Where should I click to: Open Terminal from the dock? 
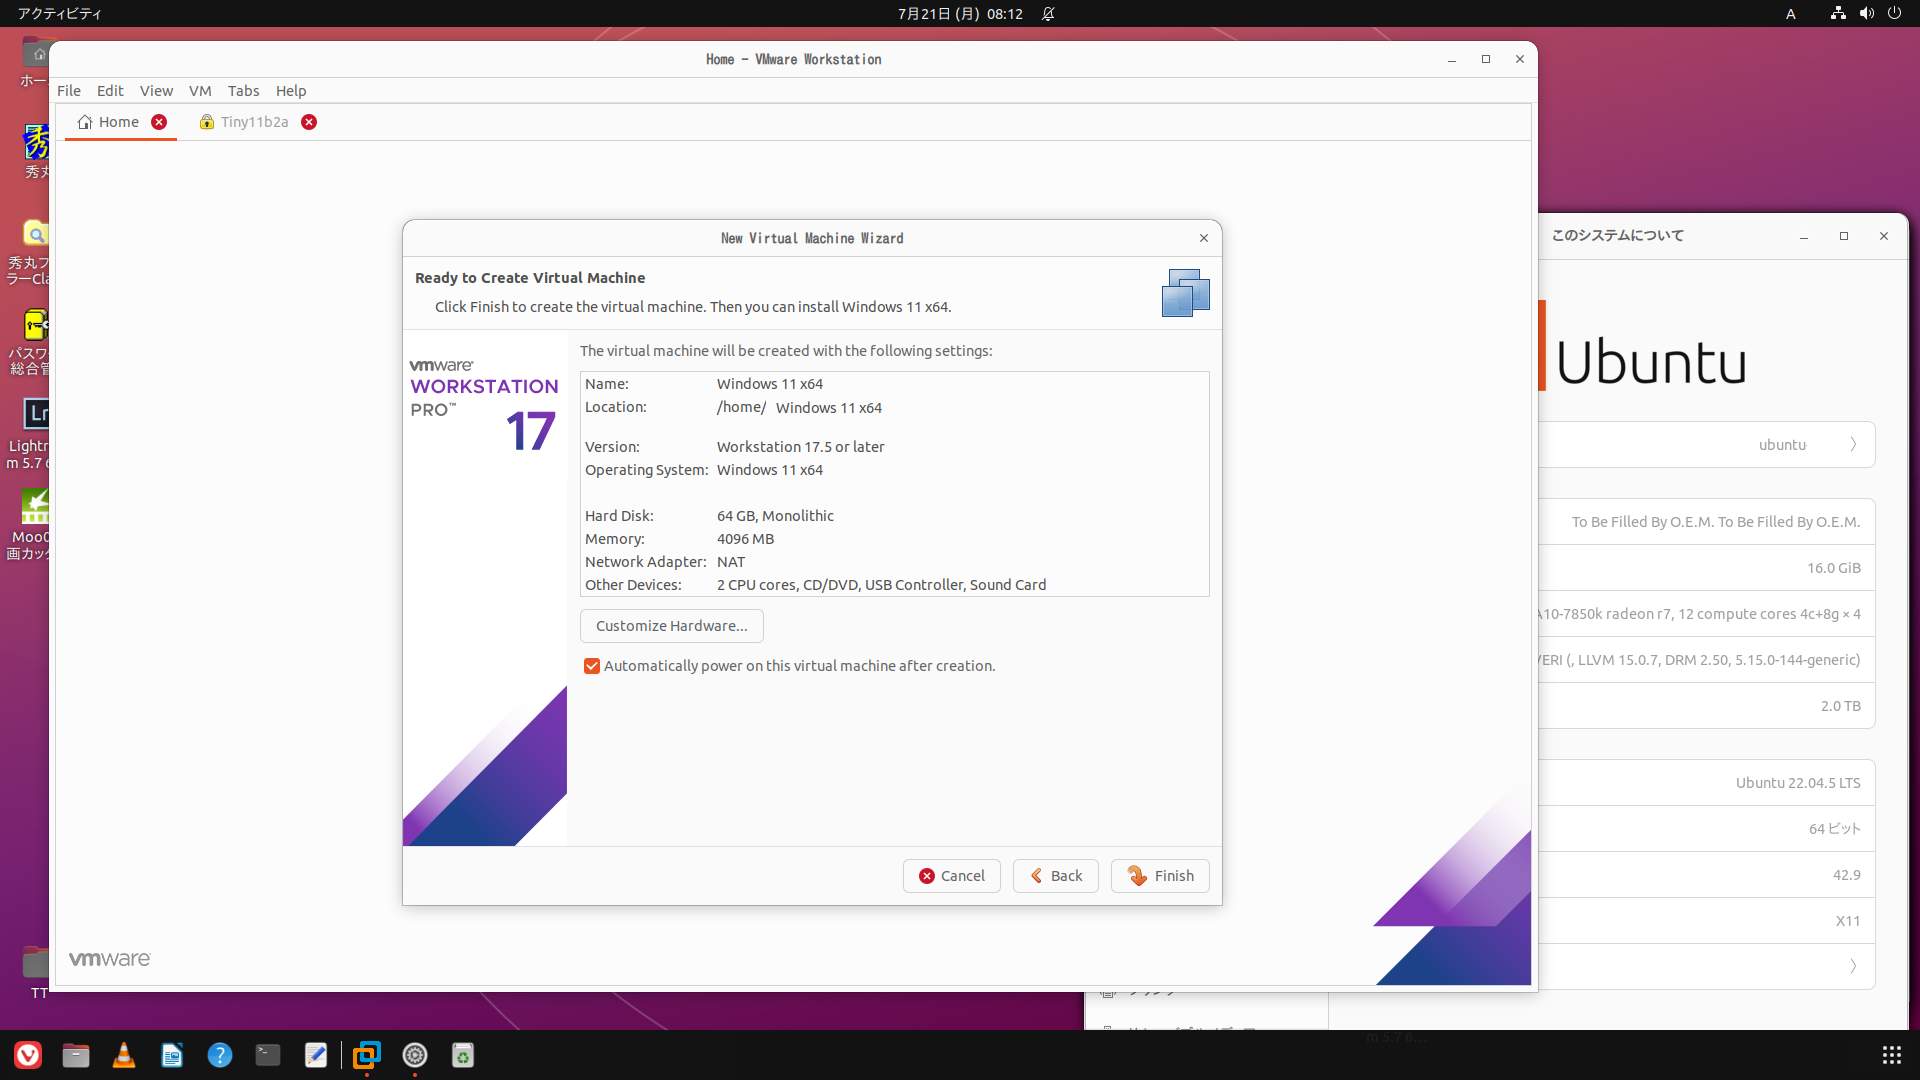(268, 1055)
